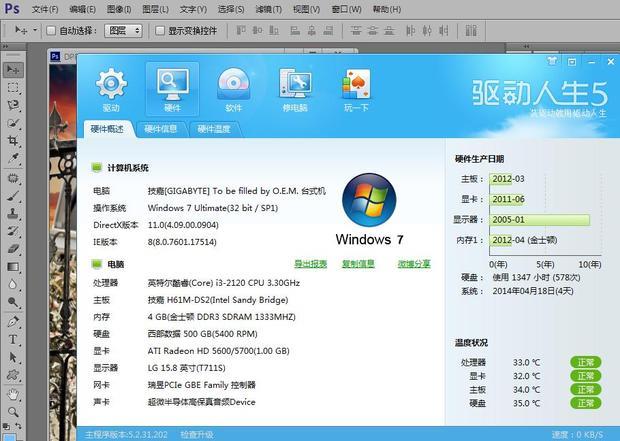620x441 pixels.
Task: Click text '11.0(4.09.00.0904)' DirectX version
Action: [183, 225]
